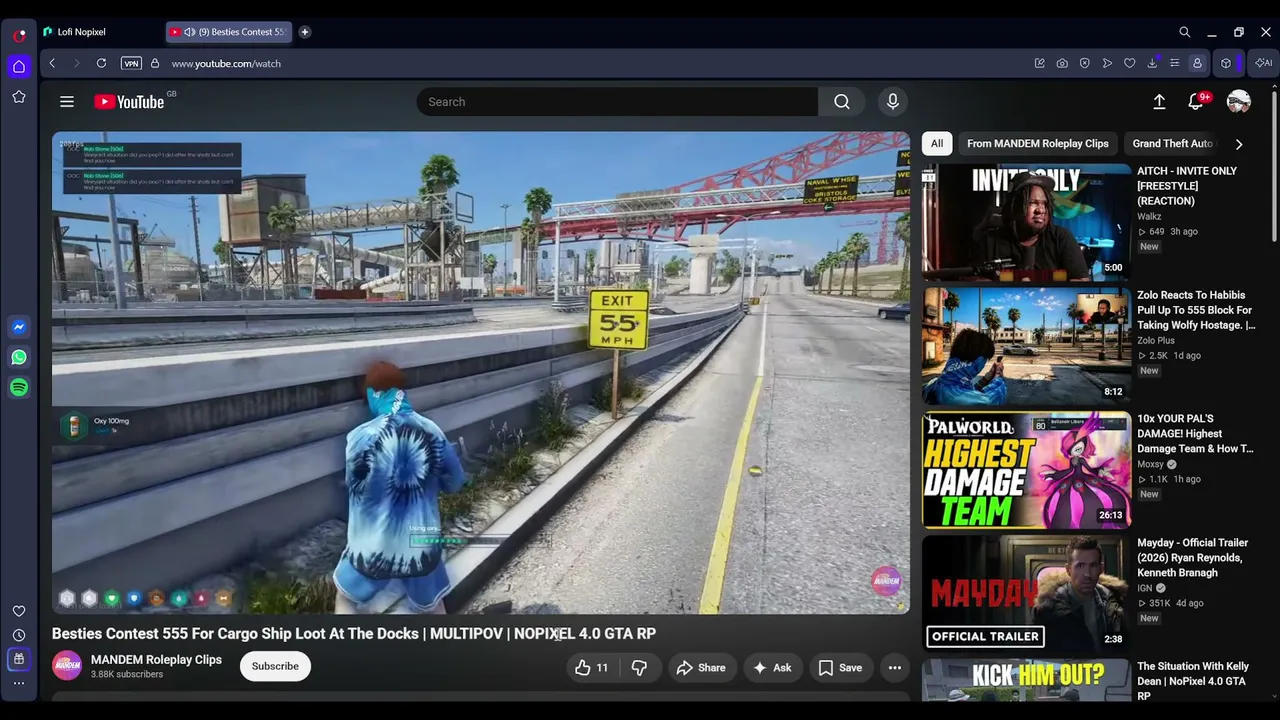1280x720 pixels.
Task: Select the All filter chip
Action: (x=937, y=143)
